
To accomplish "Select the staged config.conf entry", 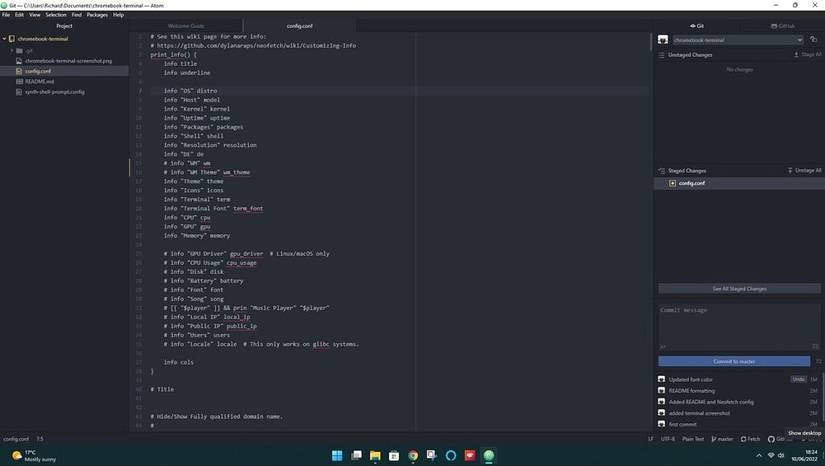I will pos(739,183).
